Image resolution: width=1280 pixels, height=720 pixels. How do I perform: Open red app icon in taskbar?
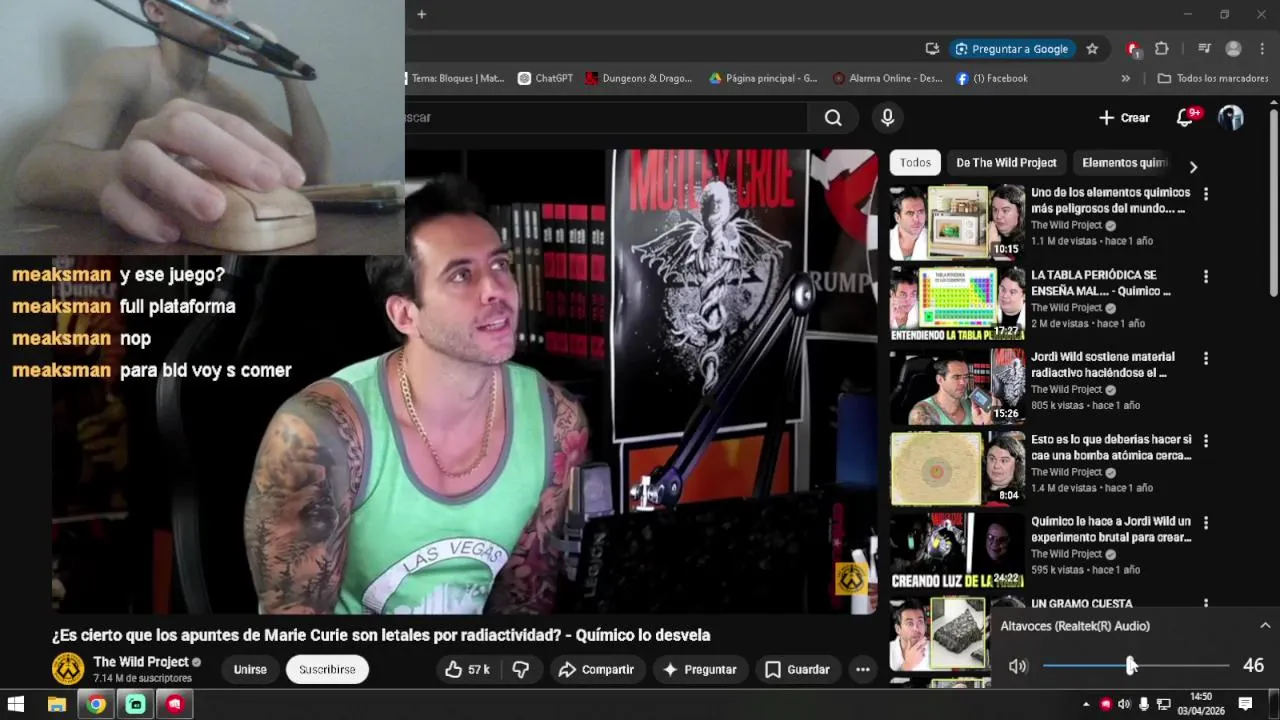[175, 704]
